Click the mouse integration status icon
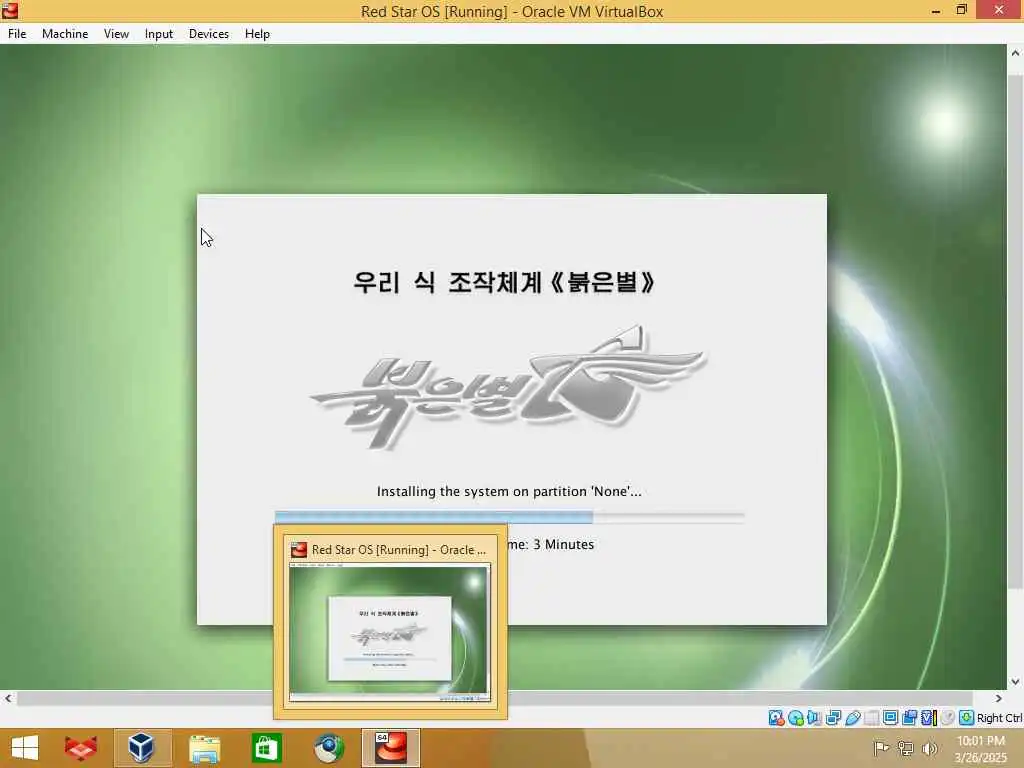This screenshot has width=1024, height=768. [947, 718]
